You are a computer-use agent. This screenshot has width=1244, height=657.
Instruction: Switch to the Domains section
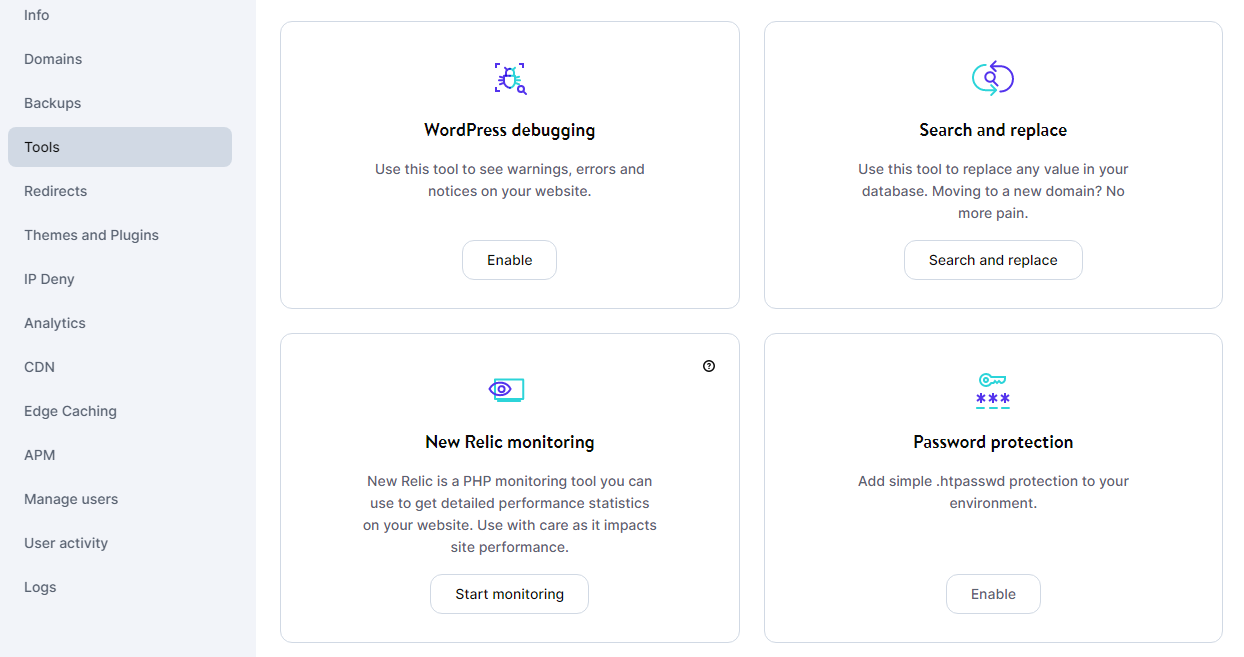point(53,59)
